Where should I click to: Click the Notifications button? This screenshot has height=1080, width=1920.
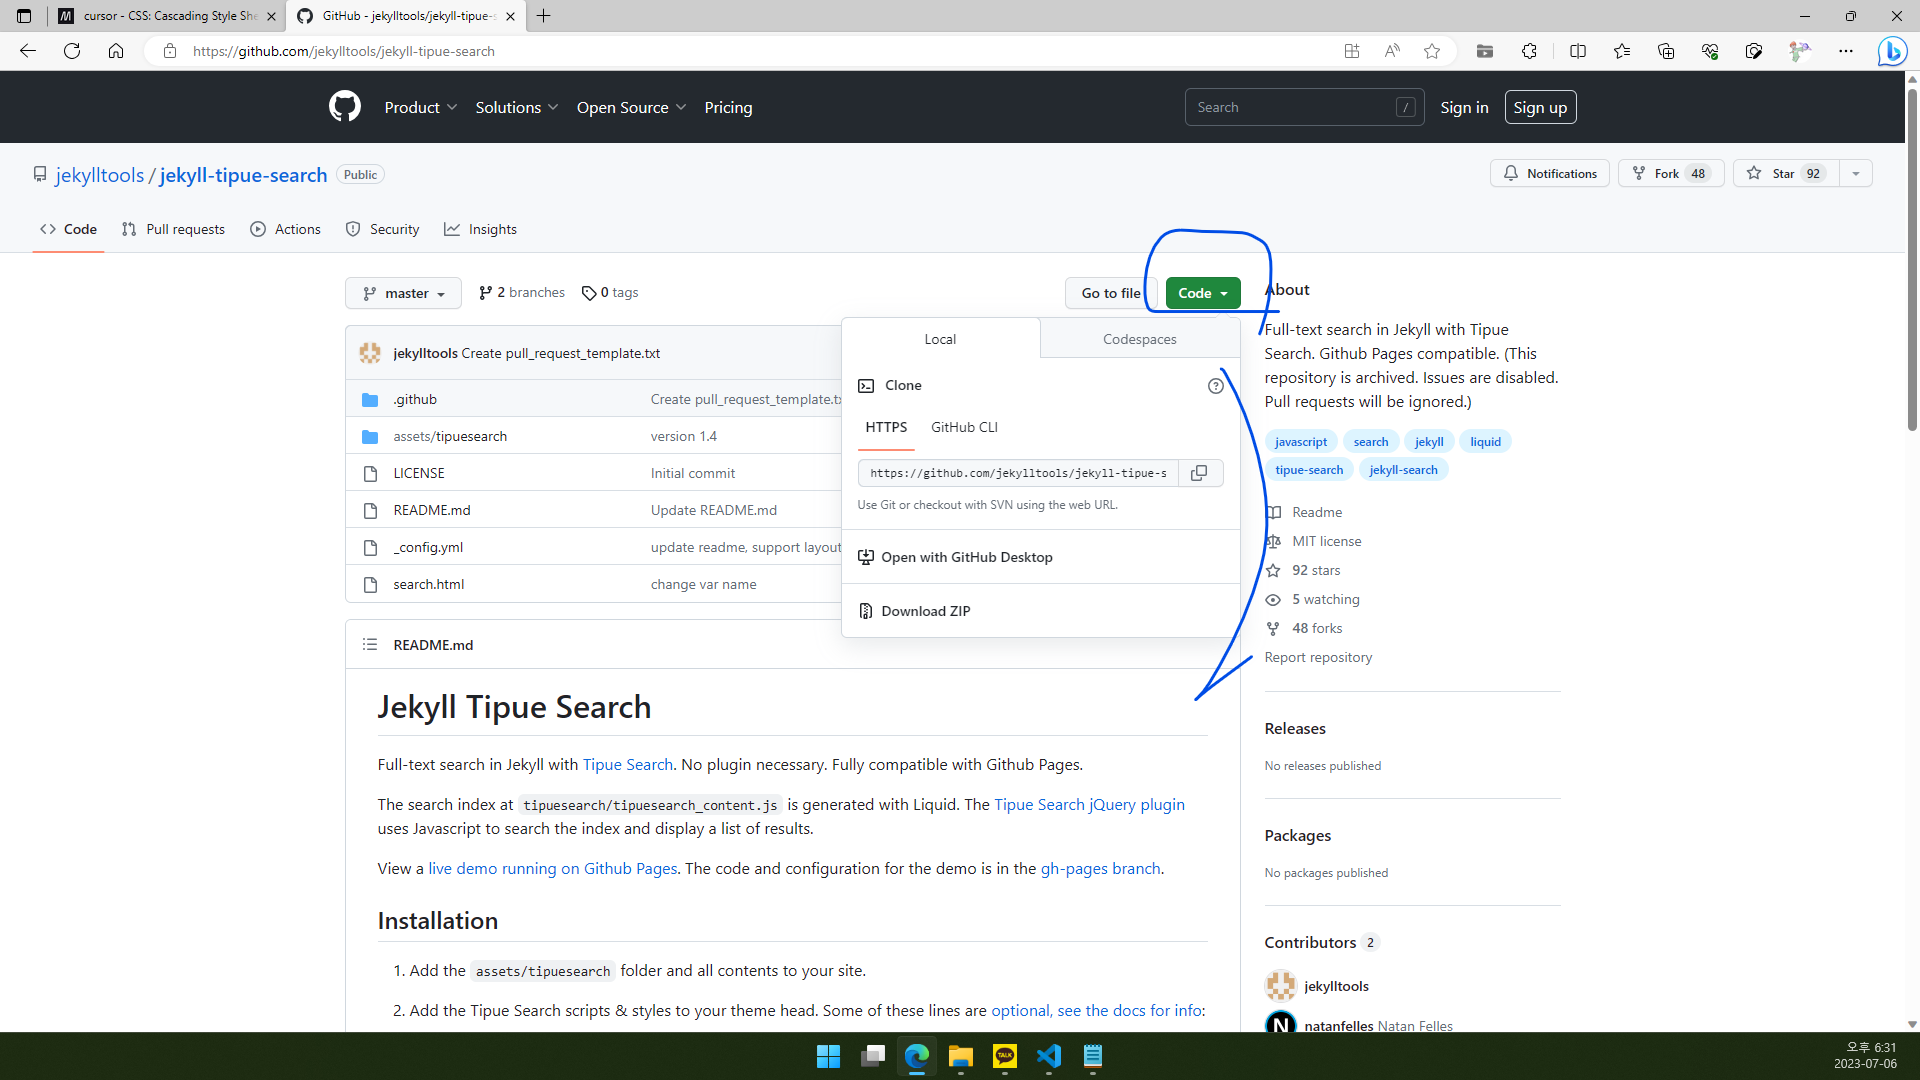pos(1550,173)
